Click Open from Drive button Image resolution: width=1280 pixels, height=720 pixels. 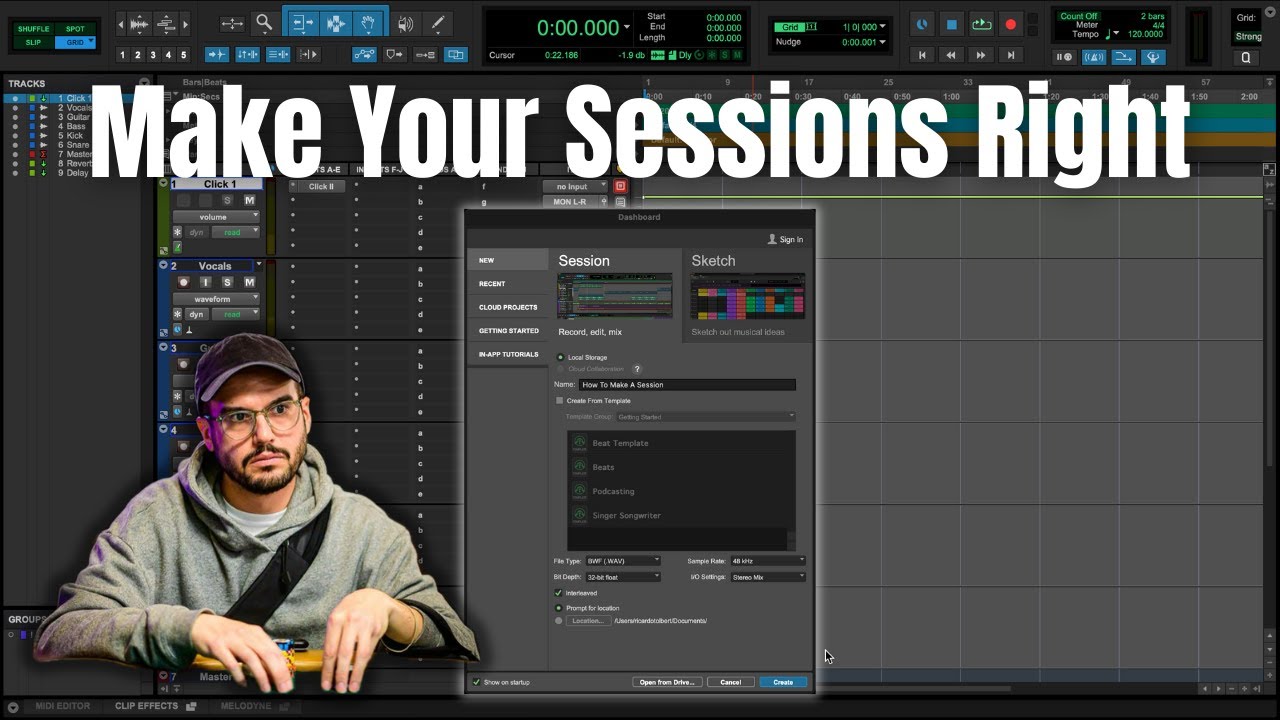tap(667, 682)
